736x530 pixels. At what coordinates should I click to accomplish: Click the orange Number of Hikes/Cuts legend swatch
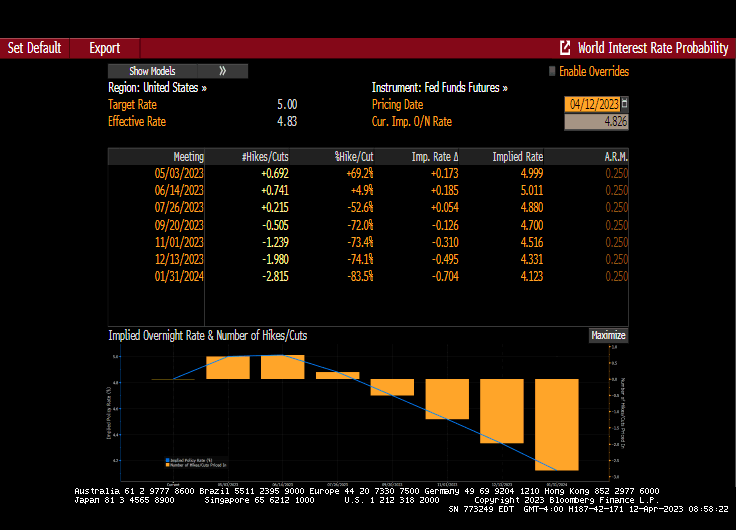166,465
